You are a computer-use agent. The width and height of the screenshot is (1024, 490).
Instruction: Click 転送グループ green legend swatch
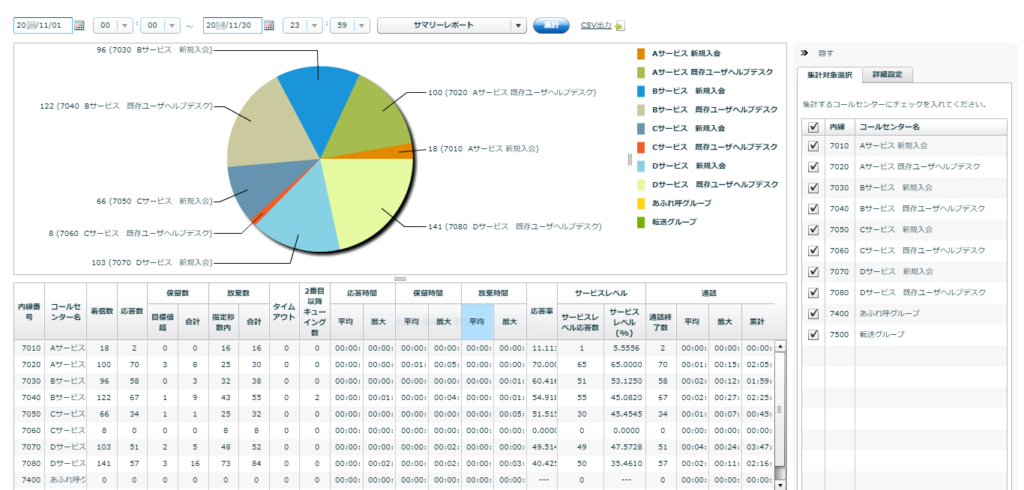(641, 222)
